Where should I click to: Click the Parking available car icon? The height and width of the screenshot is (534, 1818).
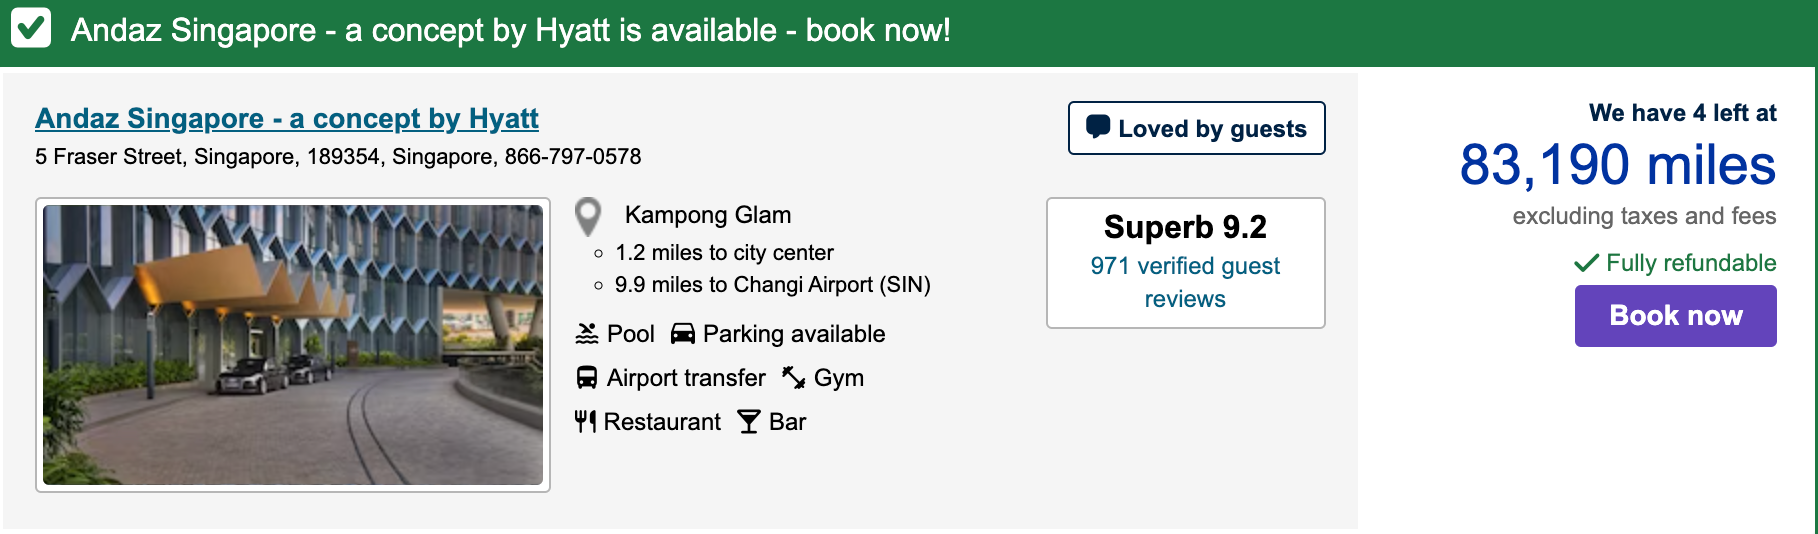[x=683, y=334]
